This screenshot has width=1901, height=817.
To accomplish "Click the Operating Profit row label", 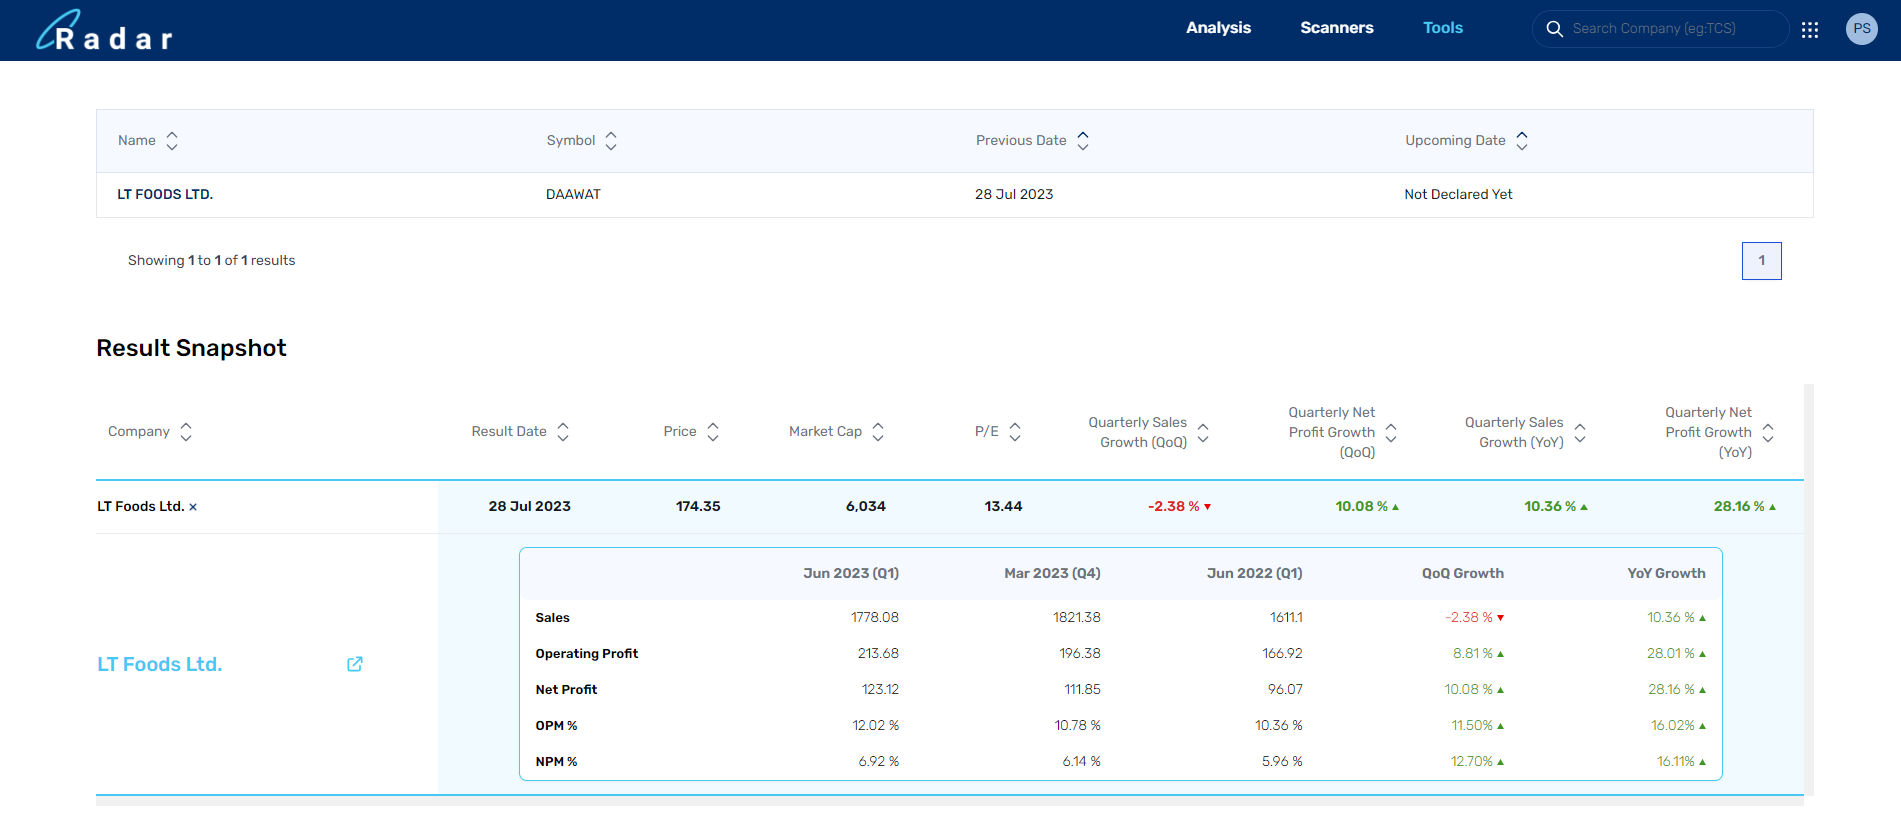I will pos(586,654).
